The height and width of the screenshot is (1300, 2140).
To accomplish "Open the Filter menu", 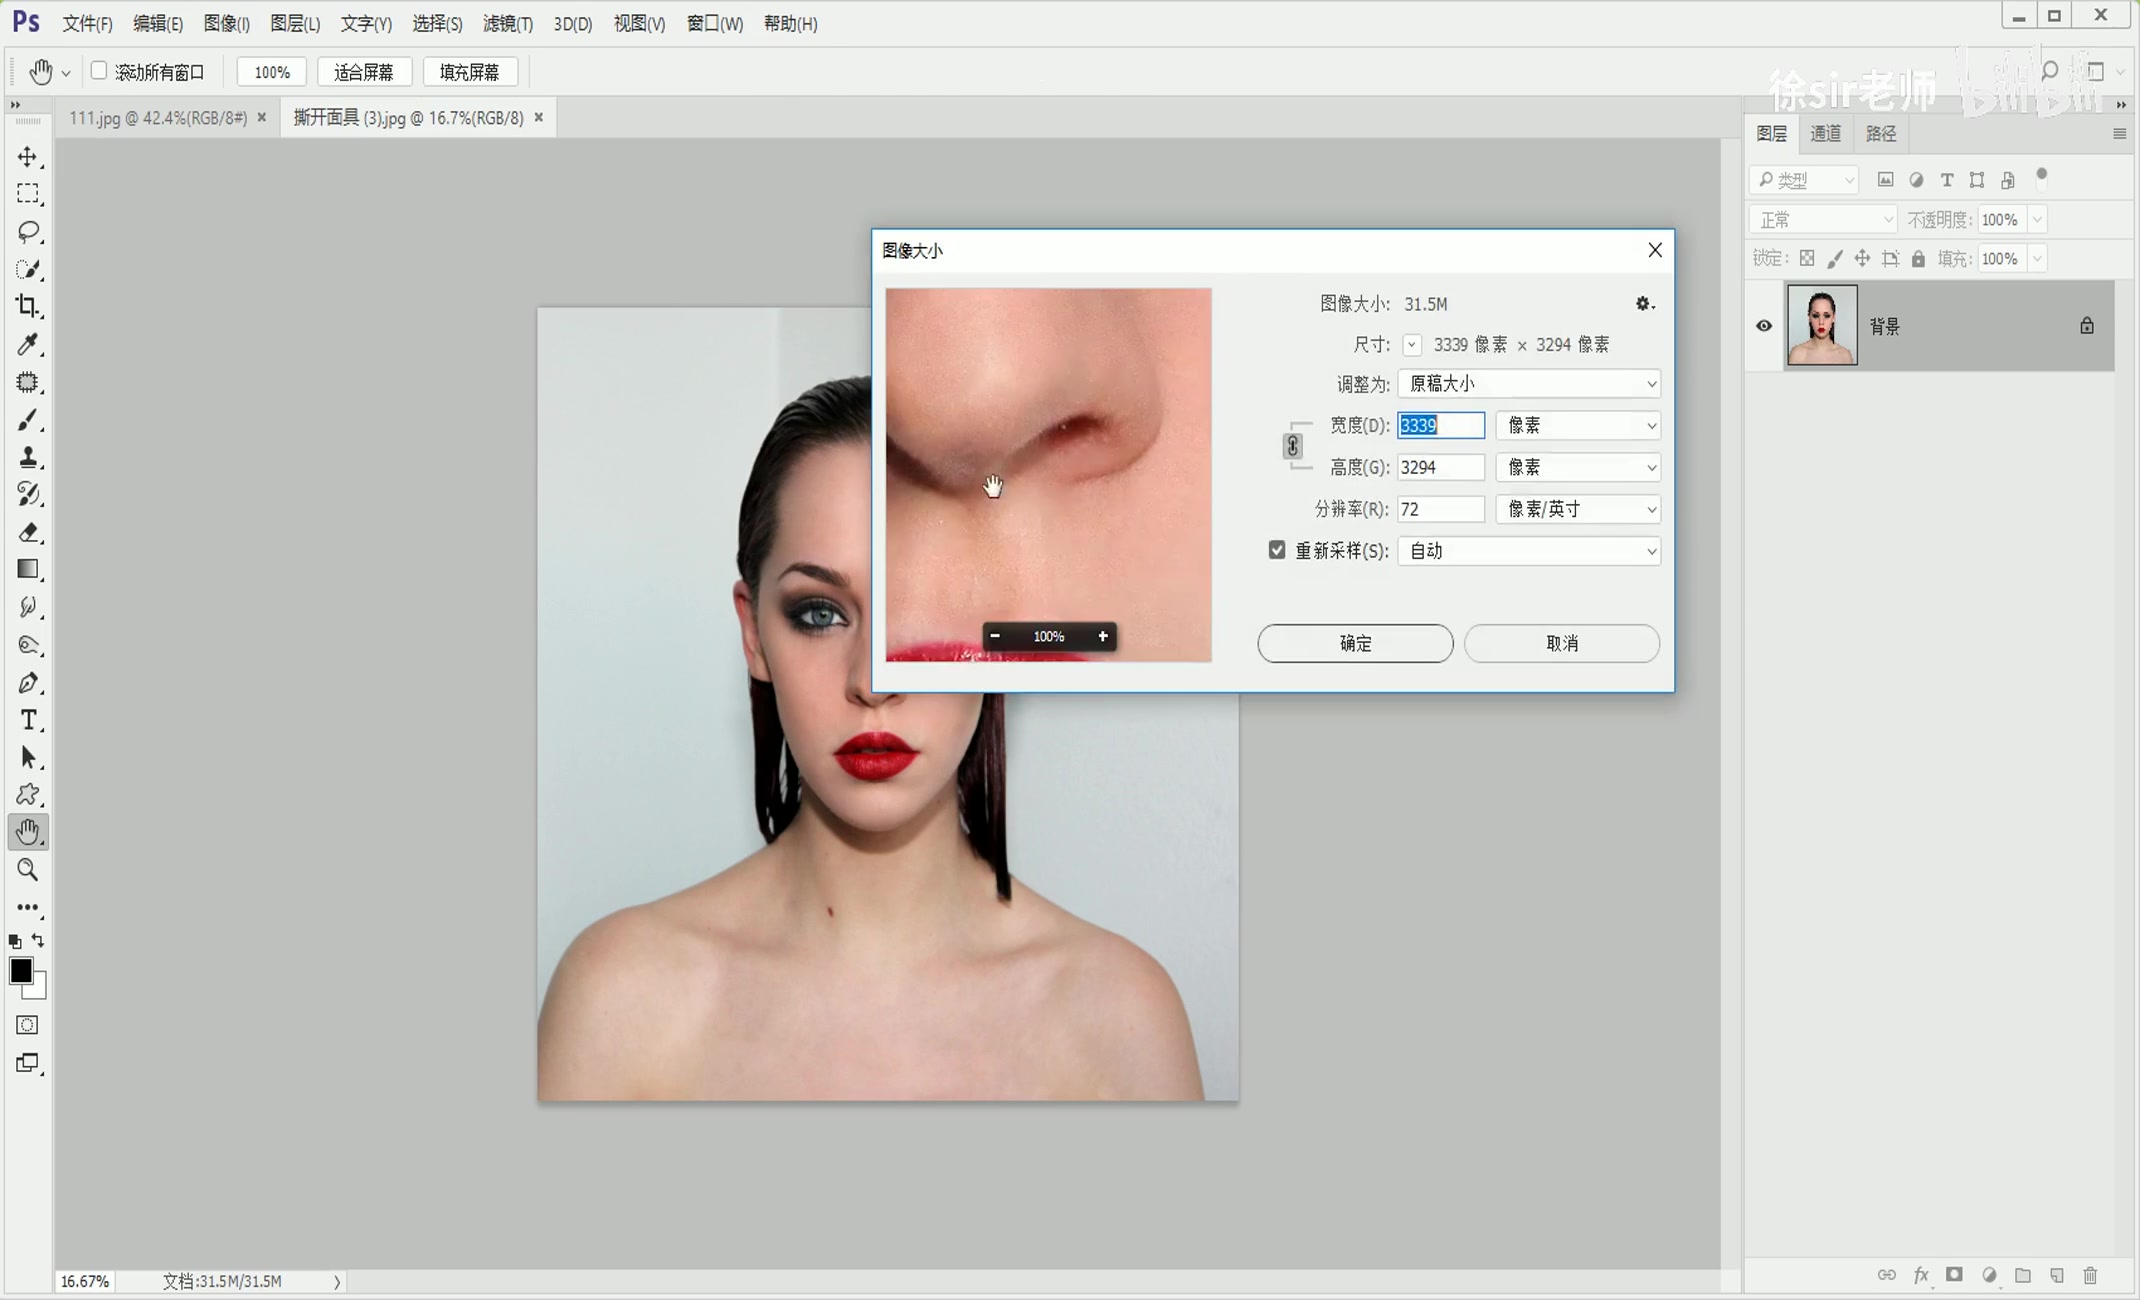I will point(507,24).
